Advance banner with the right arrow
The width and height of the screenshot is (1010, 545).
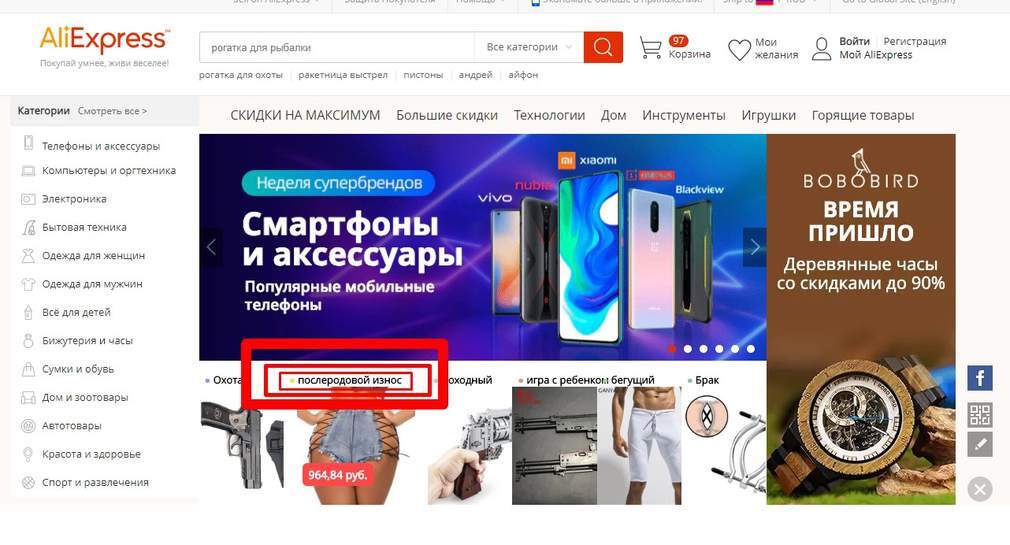(755, 247)
